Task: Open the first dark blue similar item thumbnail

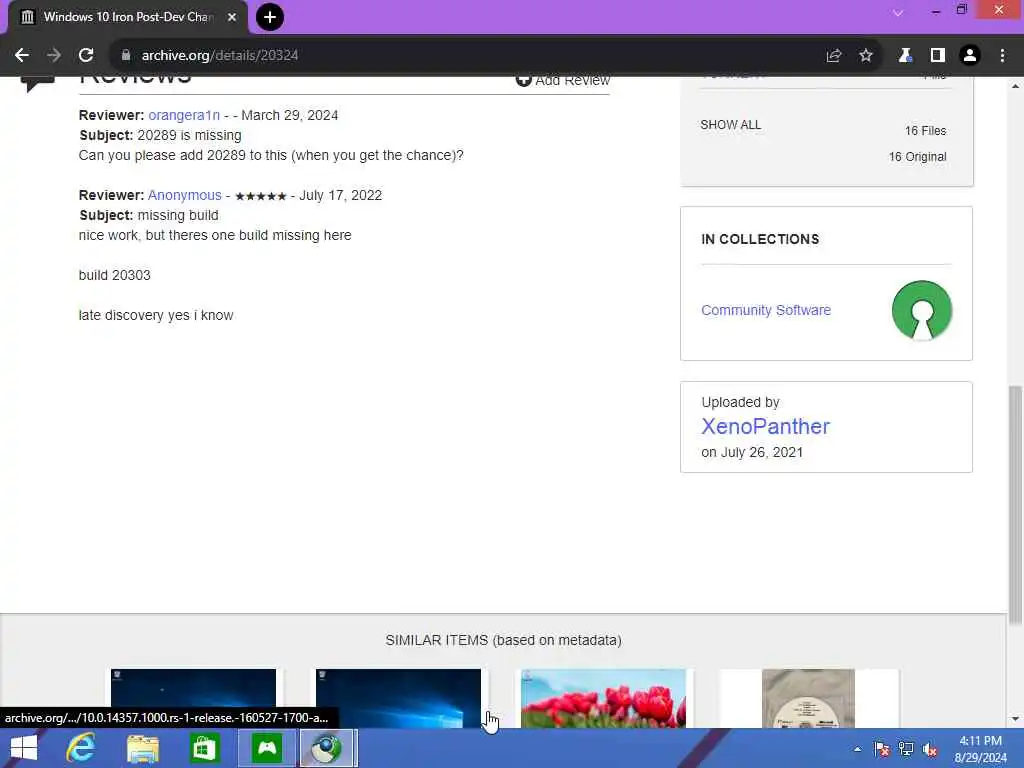Action: (x=193, y=697)
